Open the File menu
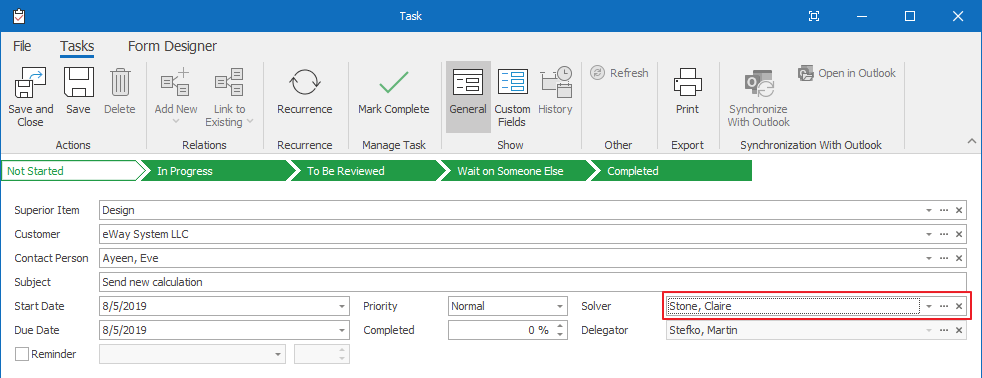The width and height of the screenshot is (982, 378). [x=22, y=46]
